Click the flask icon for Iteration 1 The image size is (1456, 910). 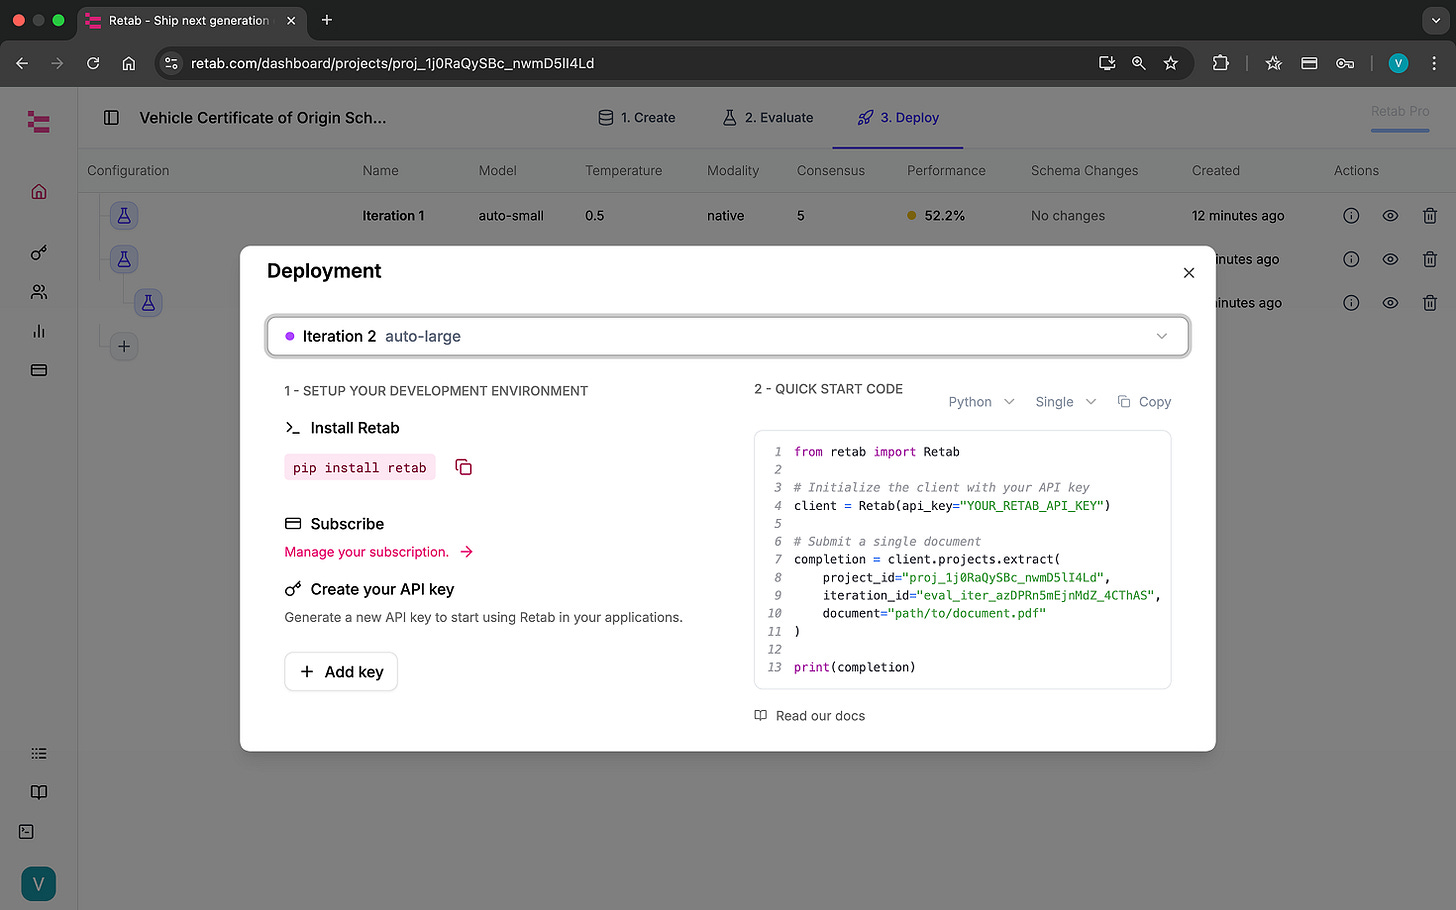click(x=124, y=215)
